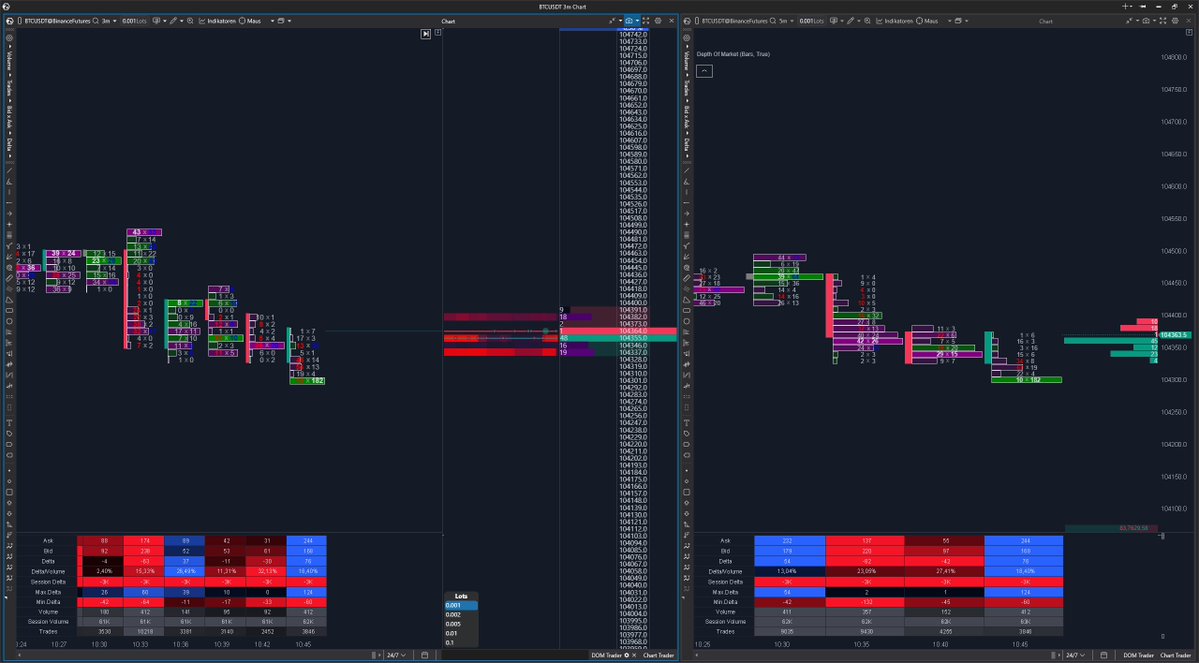Click small panel toggle icon right of play button

coord(437,33)
